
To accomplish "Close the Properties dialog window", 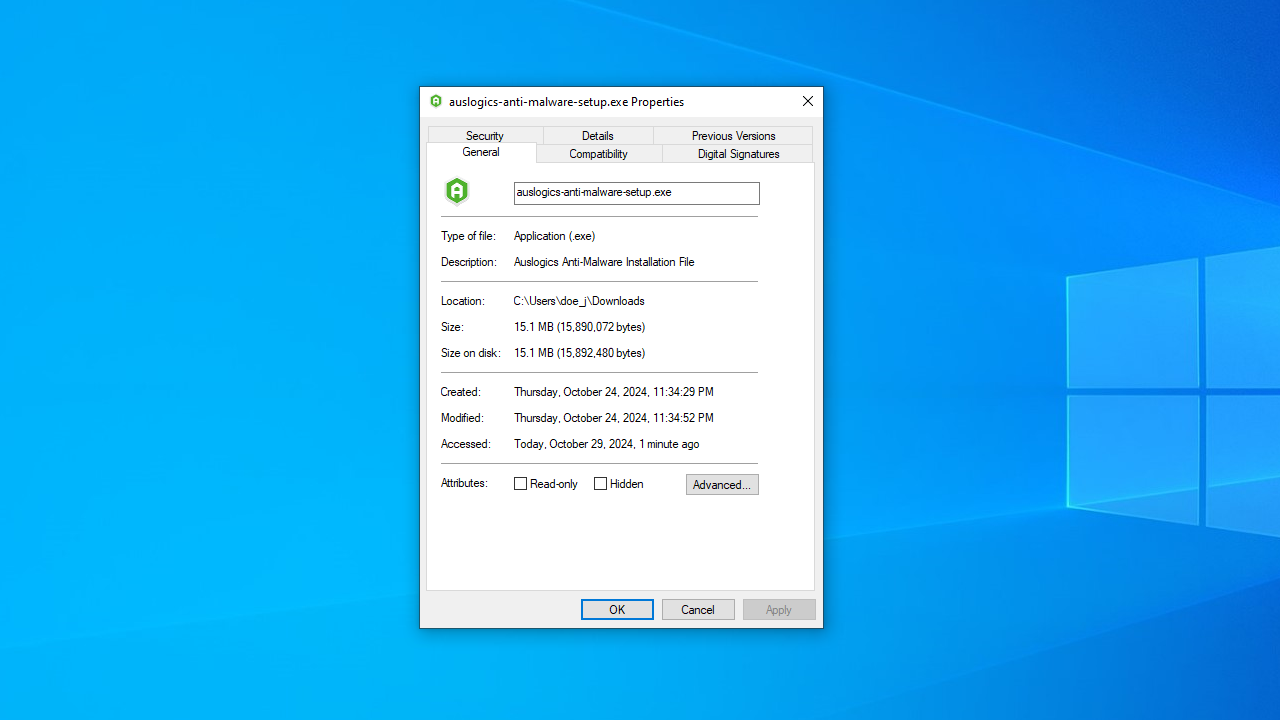I will pyautogui.click(x=807, y=101).
